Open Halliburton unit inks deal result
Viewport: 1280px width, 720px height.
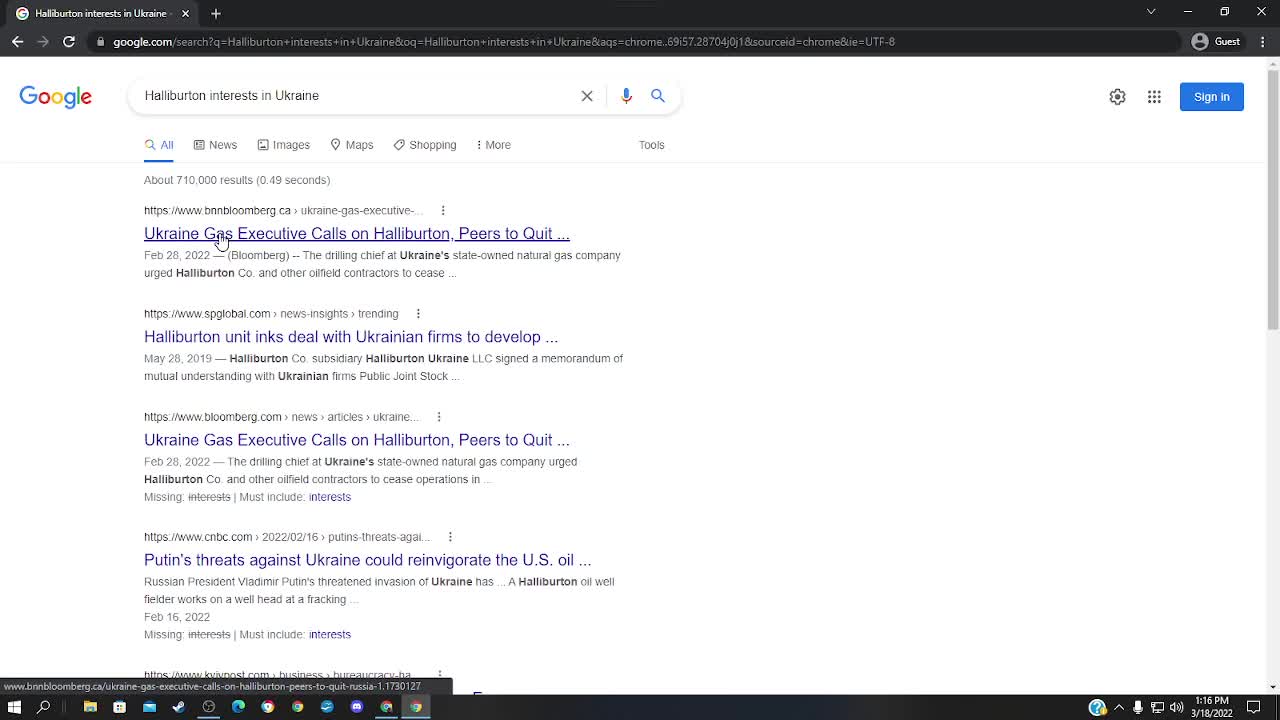(x=351, y=337)
